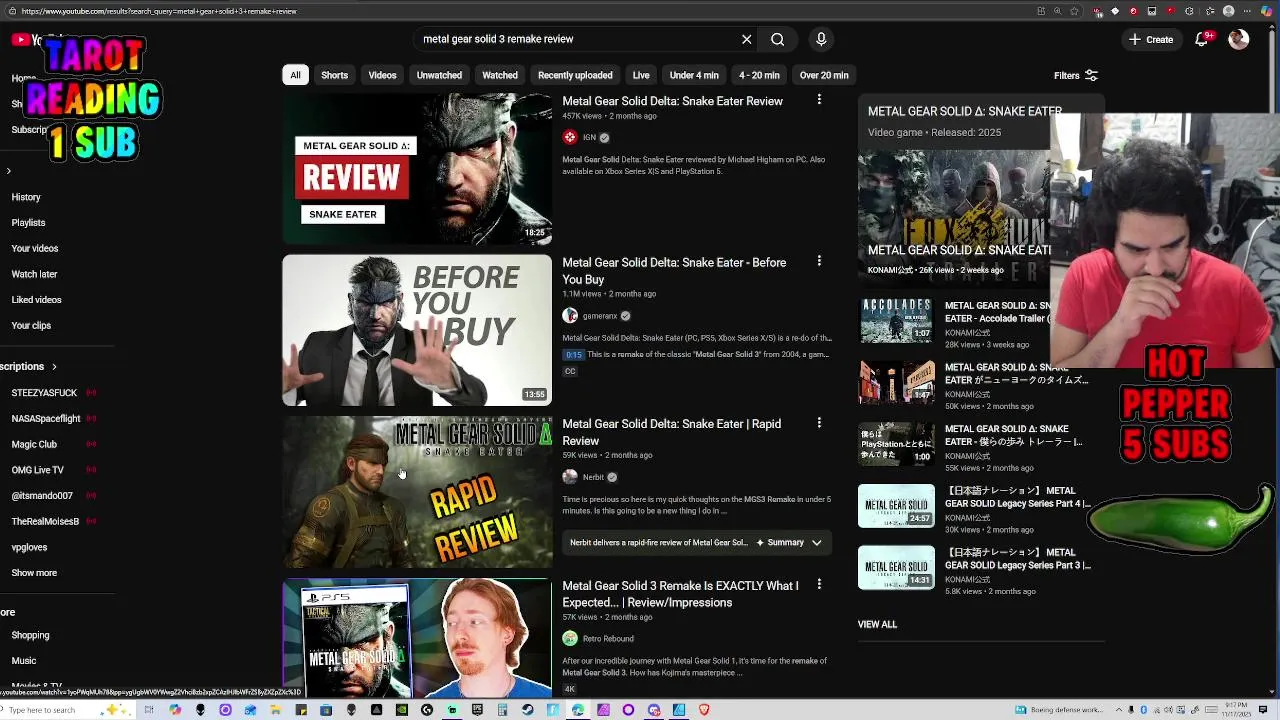
Task: Select the Over 20 min filter chip
Action: [x=824, y=75]
